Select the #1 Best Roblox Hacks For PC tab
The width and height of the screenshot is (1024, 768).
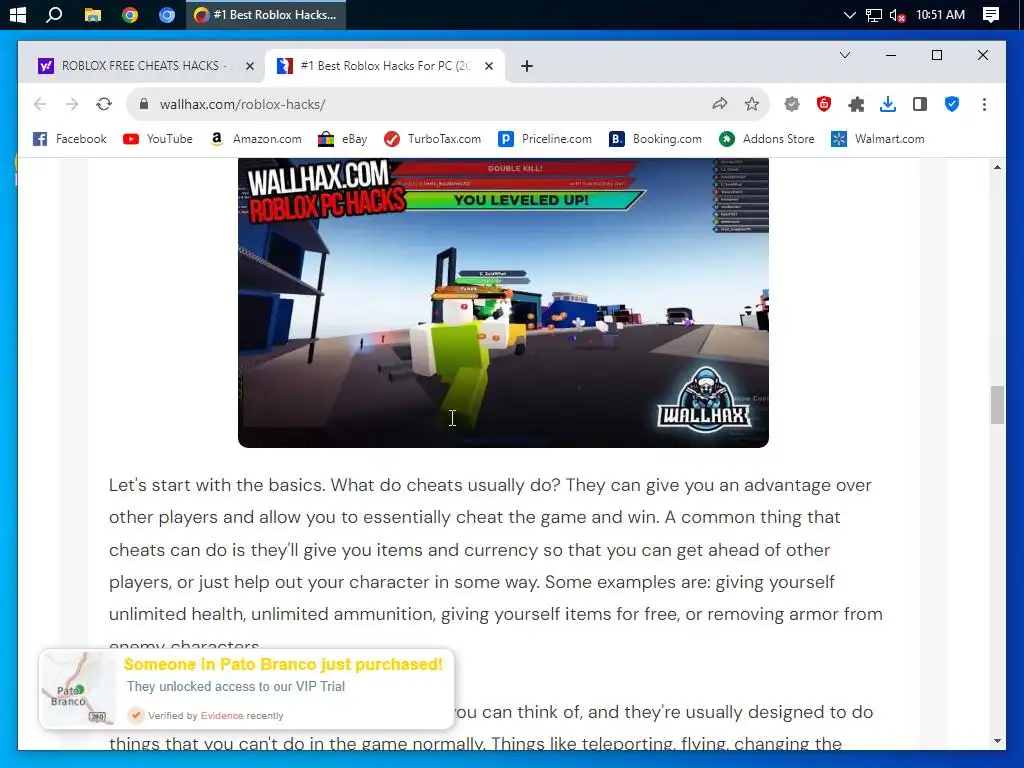click(384, 66)
